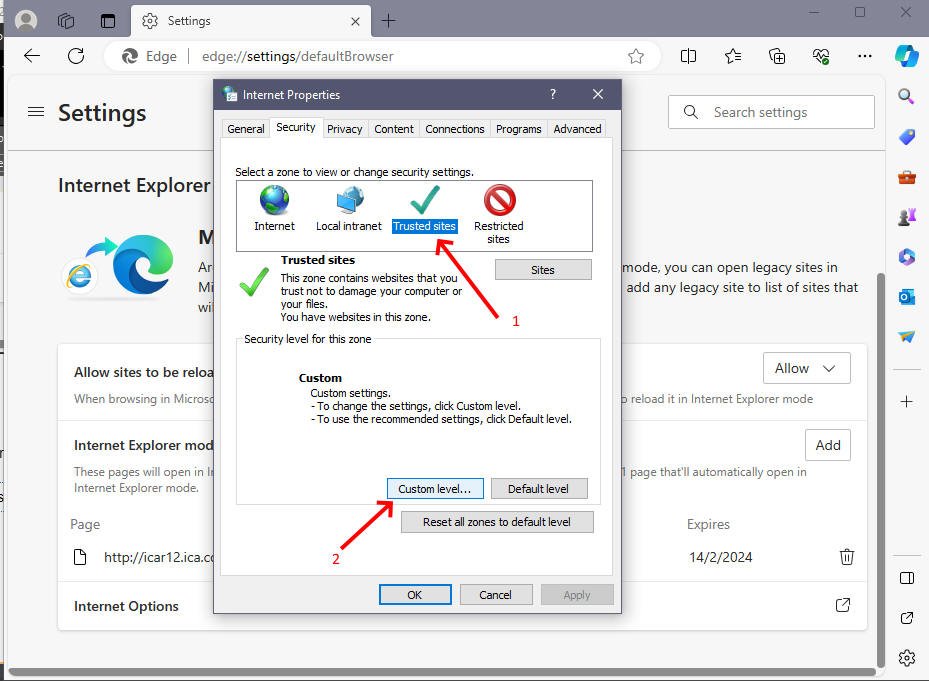Image resolution: width=929 pixels, height=681 pixels.
Task: Open the sidebar Games chess icon
Action: (906, 217)
